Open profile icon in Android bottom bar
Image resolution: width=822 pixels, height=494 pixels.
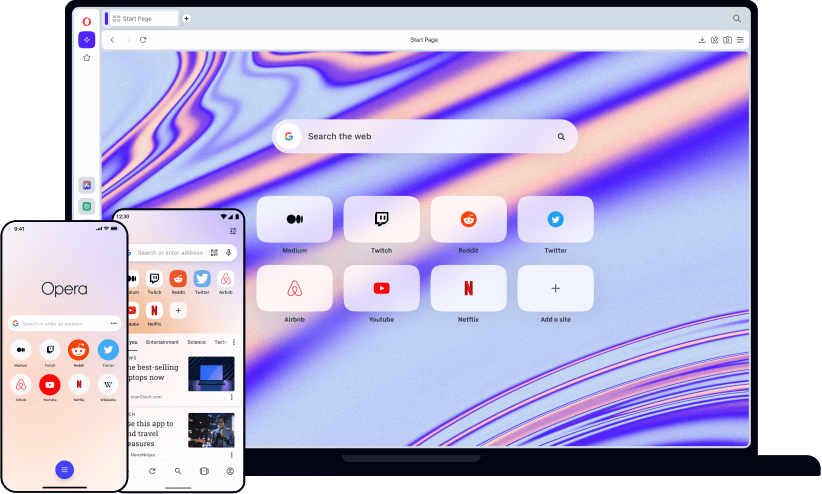(x=230, y=471)
